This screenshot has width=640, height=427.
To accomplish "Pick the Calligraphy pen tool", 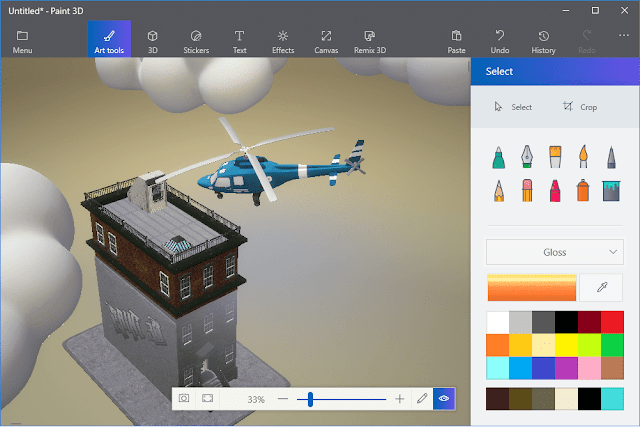I will (x=527, y=157).
